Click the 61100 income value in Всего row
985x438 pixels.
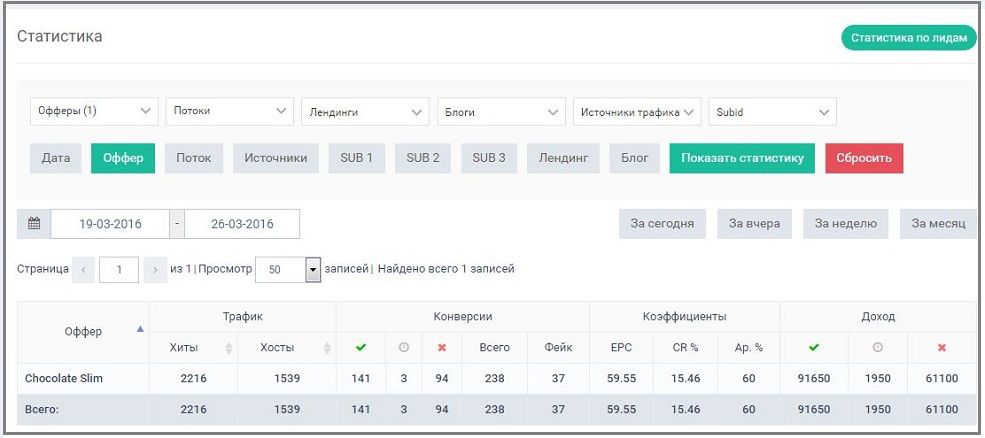click(942, 410)
